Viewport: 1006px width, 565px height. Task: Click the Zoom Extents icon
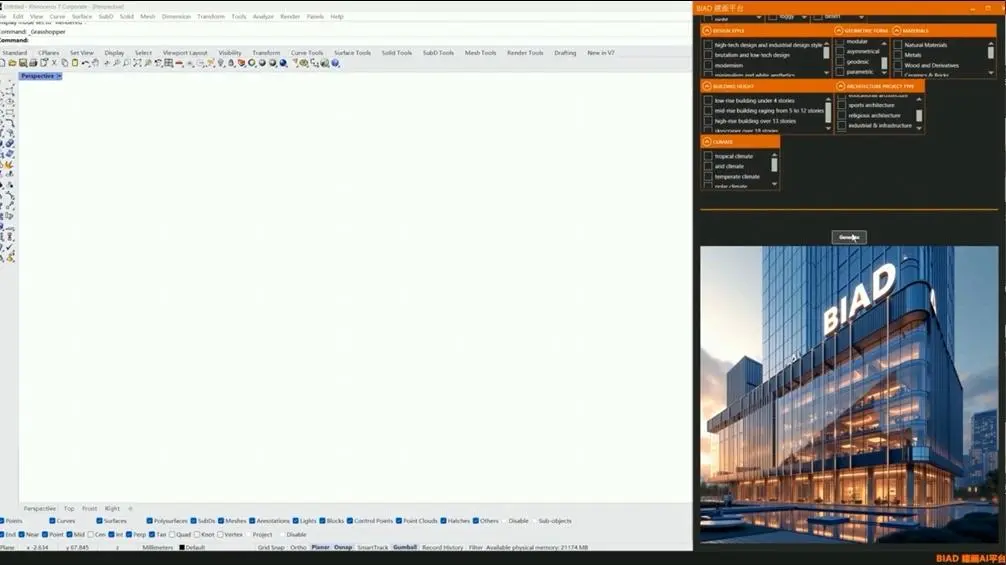136,63
